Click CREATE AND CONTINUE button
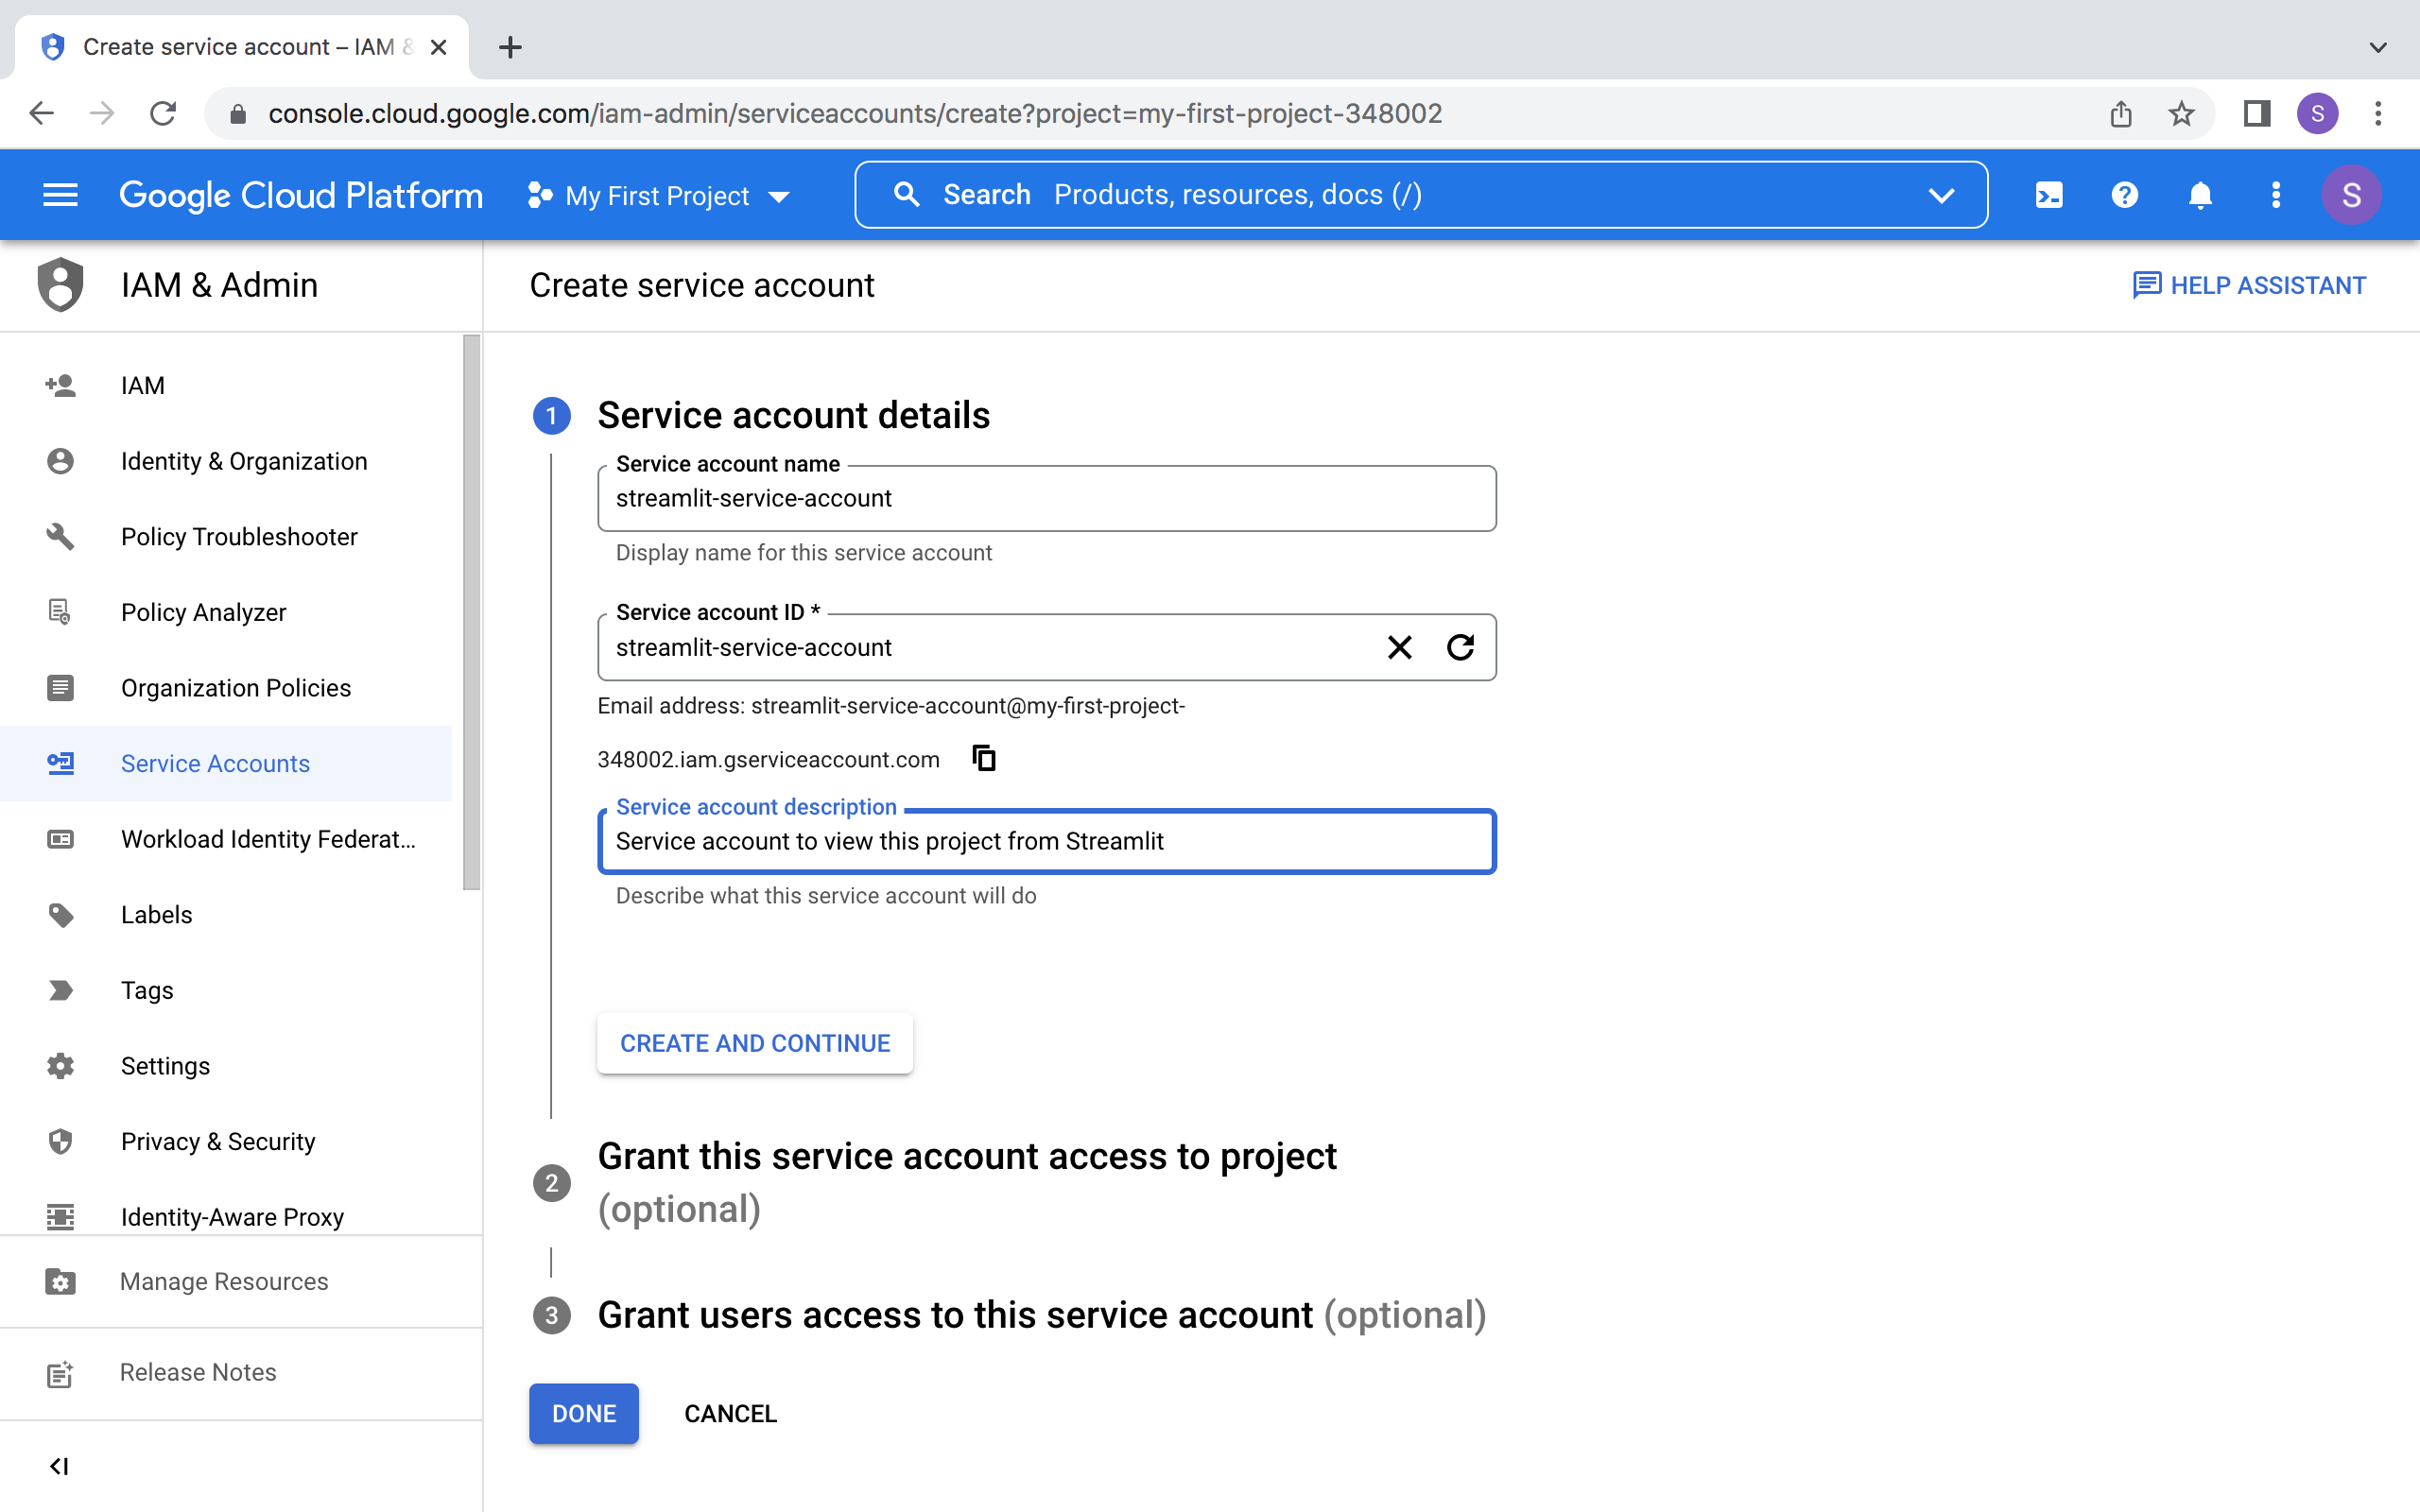 point(754,1043)
